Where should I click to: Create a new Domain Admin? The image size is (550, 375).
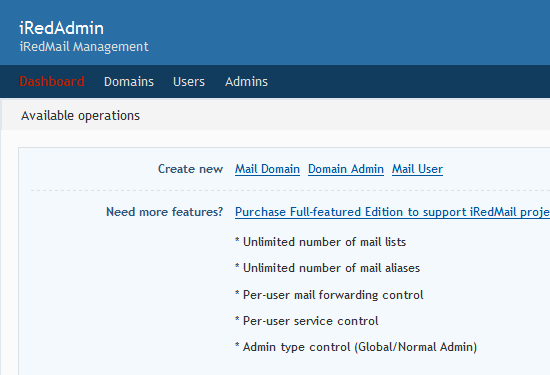(x=346, y=169)
